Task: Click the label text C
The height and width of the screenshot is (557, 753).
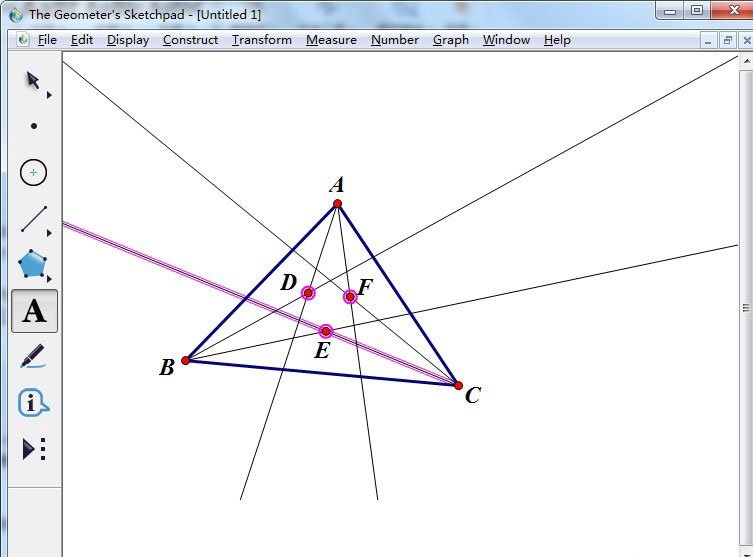Action: pyautogui.click(x=473, y=395)
